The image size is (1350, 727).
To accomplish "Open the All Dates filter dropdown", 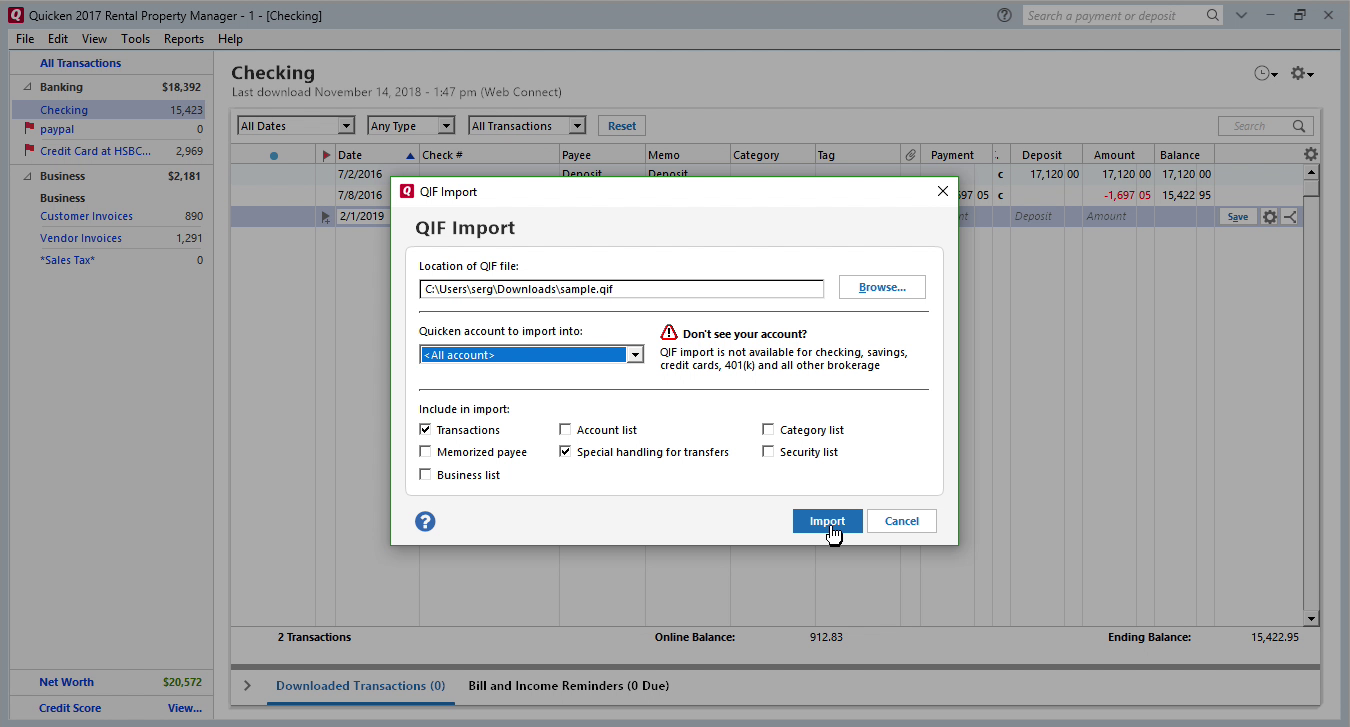I will 346,126.
